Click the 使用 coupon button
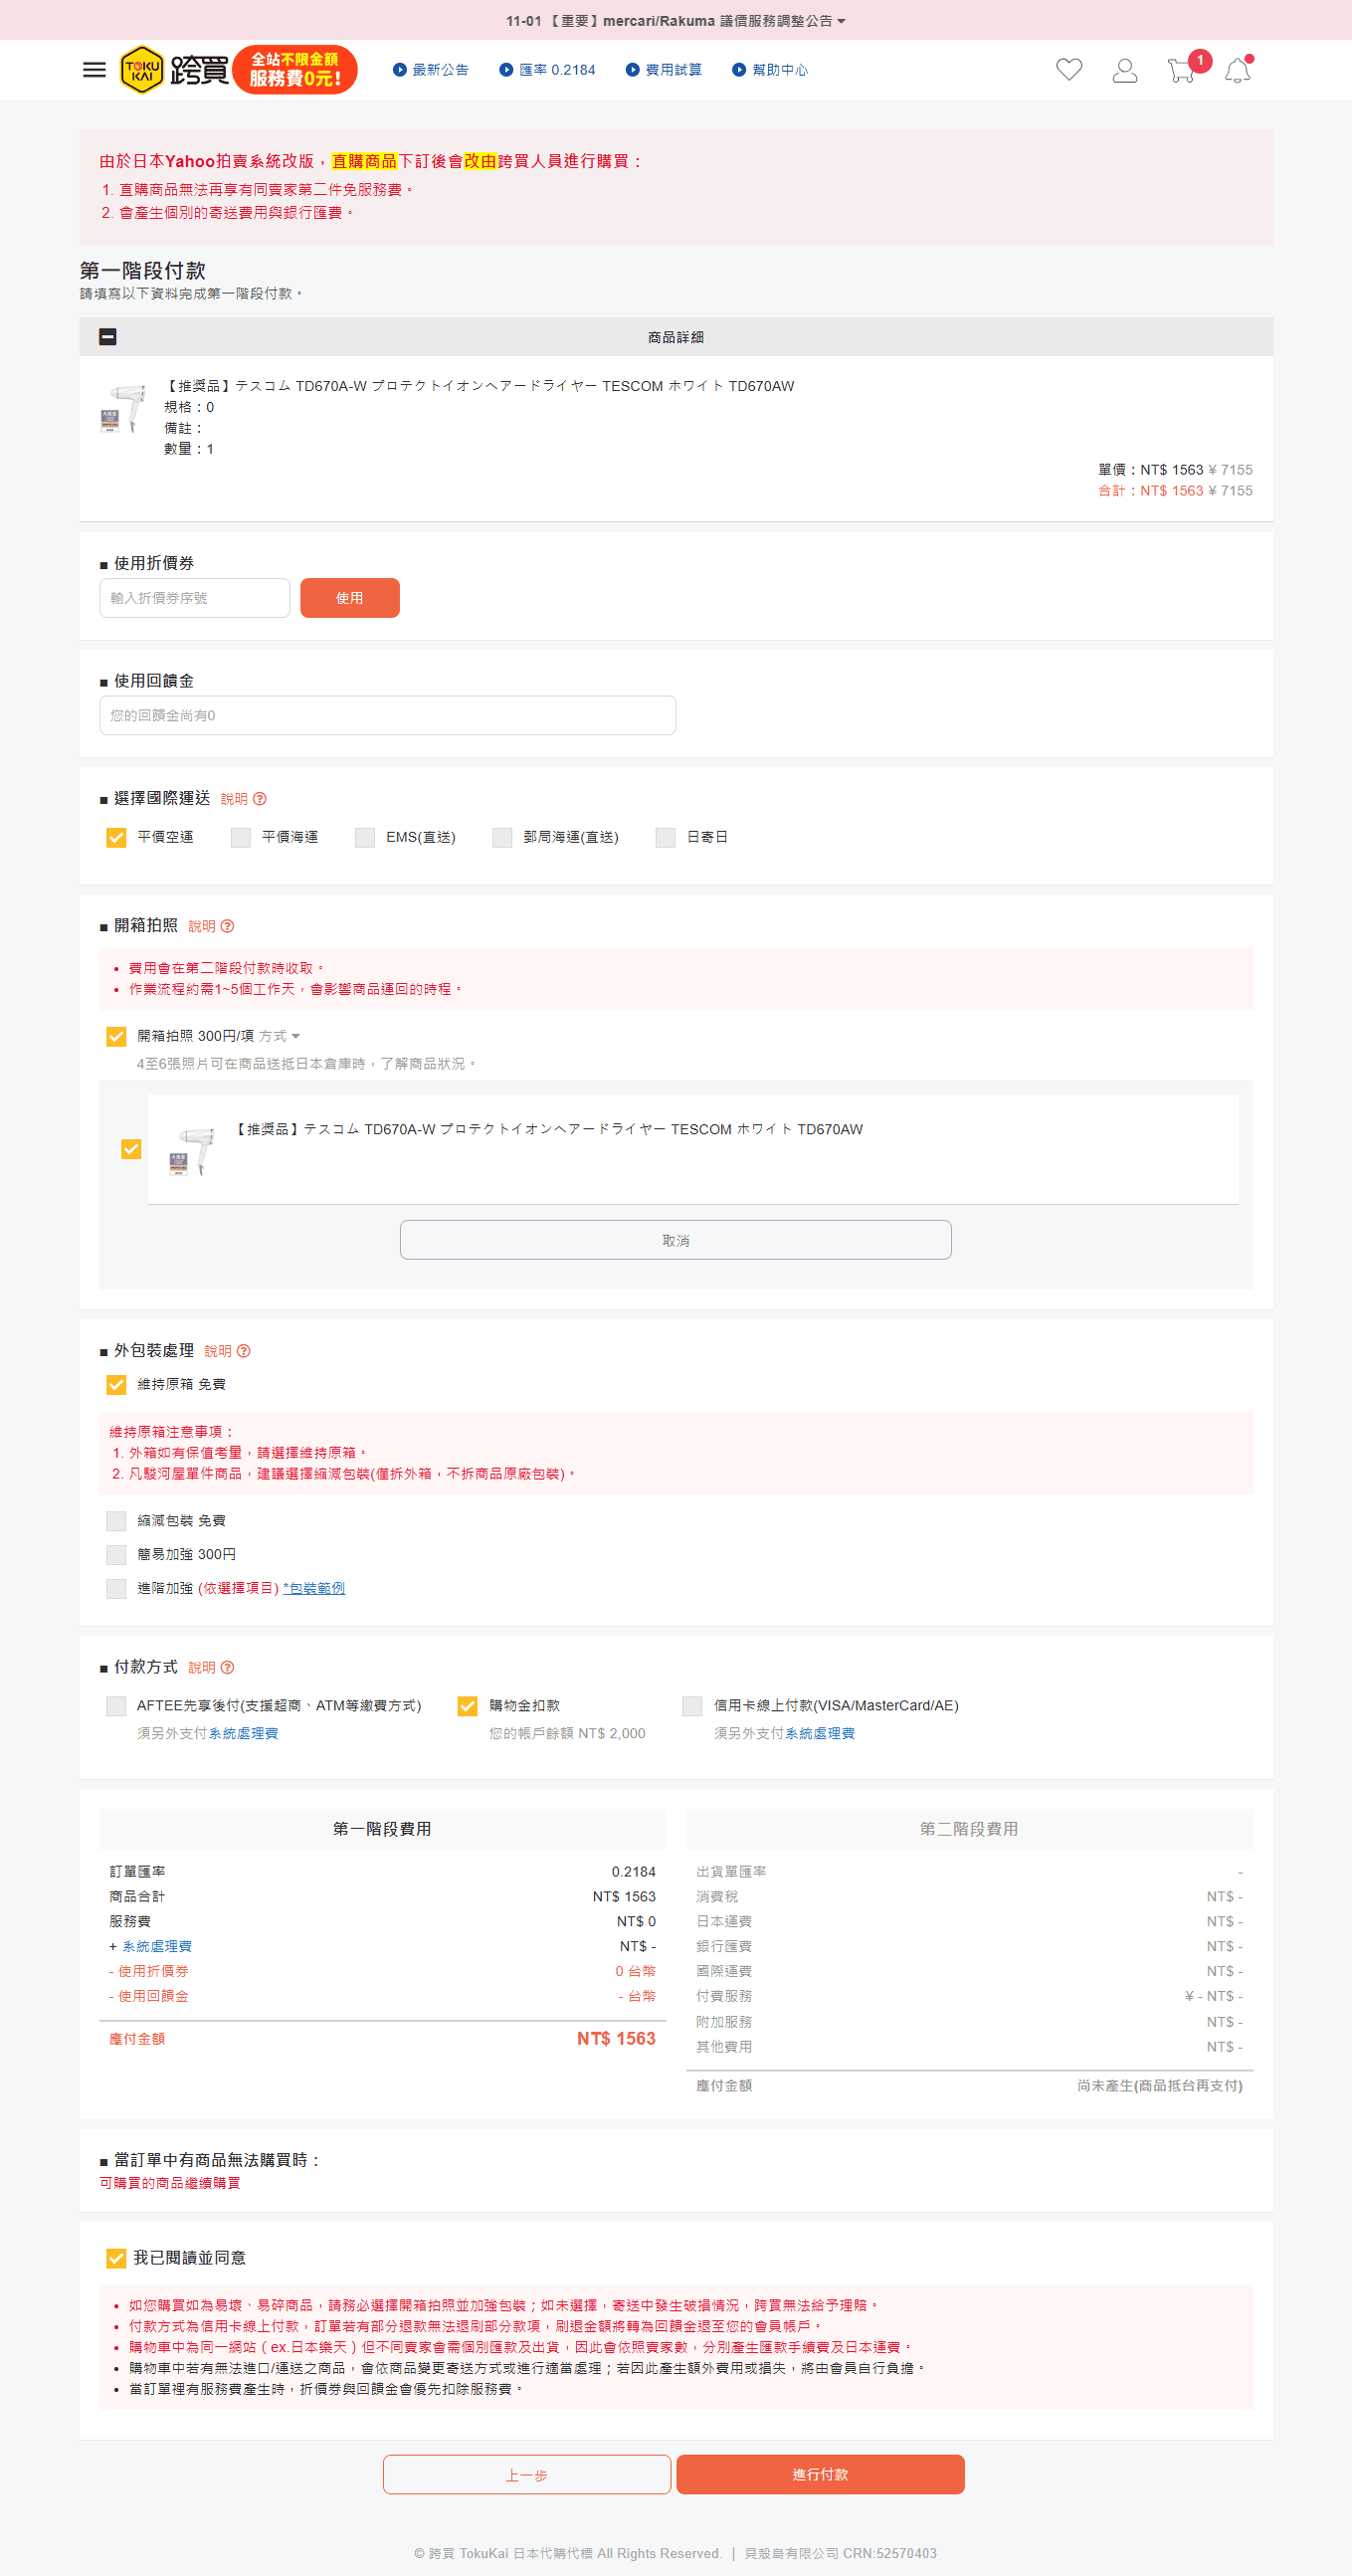Viewport: 1352px width, 2576px height. point(350,598)
